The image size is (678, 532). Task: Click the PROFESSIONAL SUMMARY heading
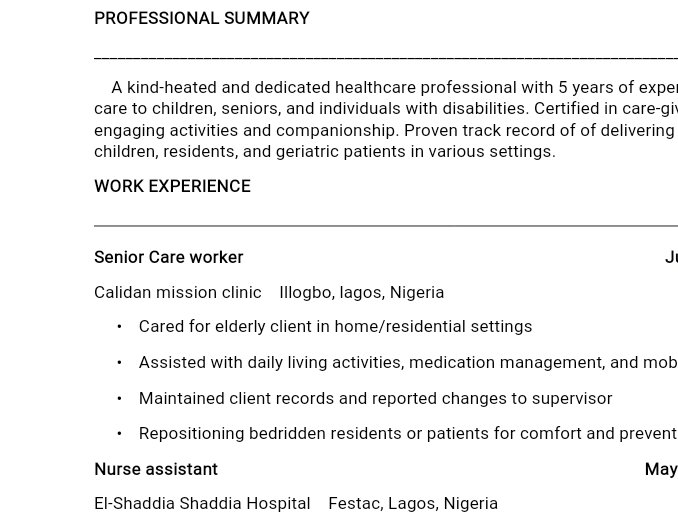click(201, 18)
